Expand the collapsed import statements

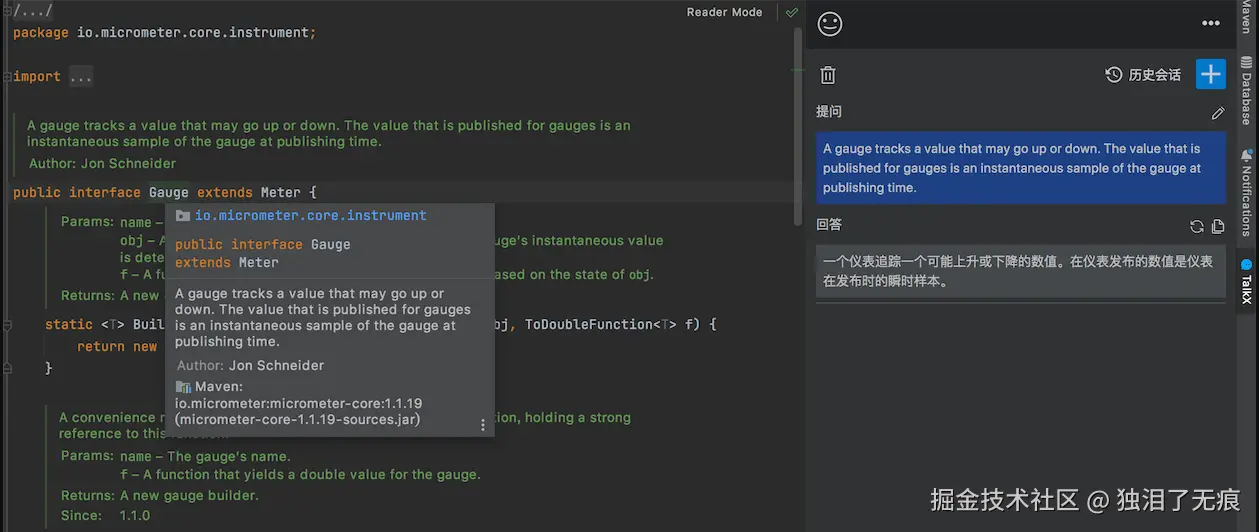81,77
